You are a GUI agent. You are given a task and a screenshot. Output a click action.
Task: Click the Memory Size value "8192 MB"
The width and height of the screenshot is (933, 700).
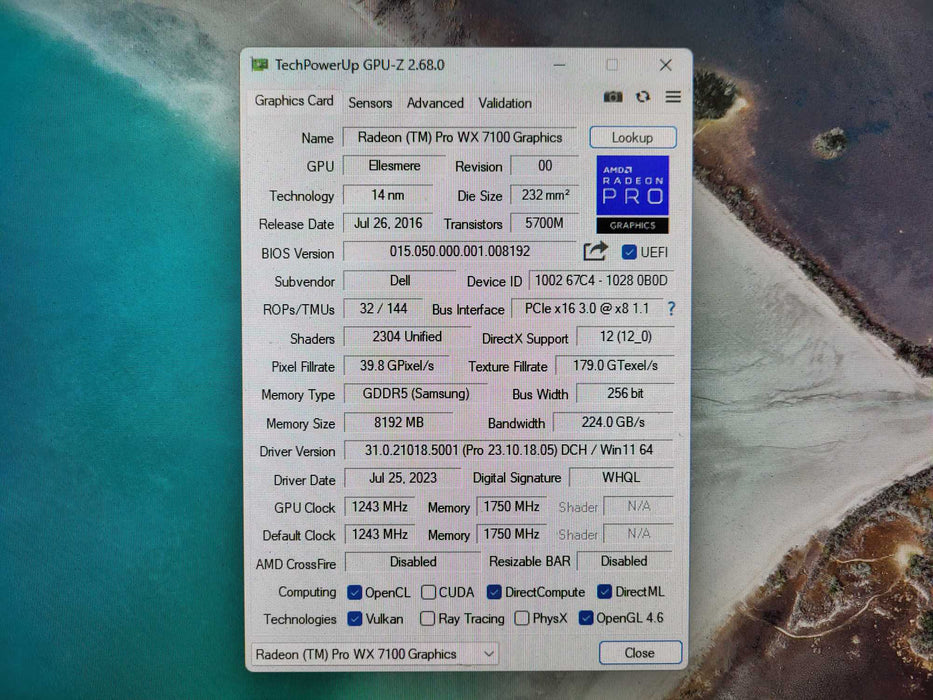399,423
